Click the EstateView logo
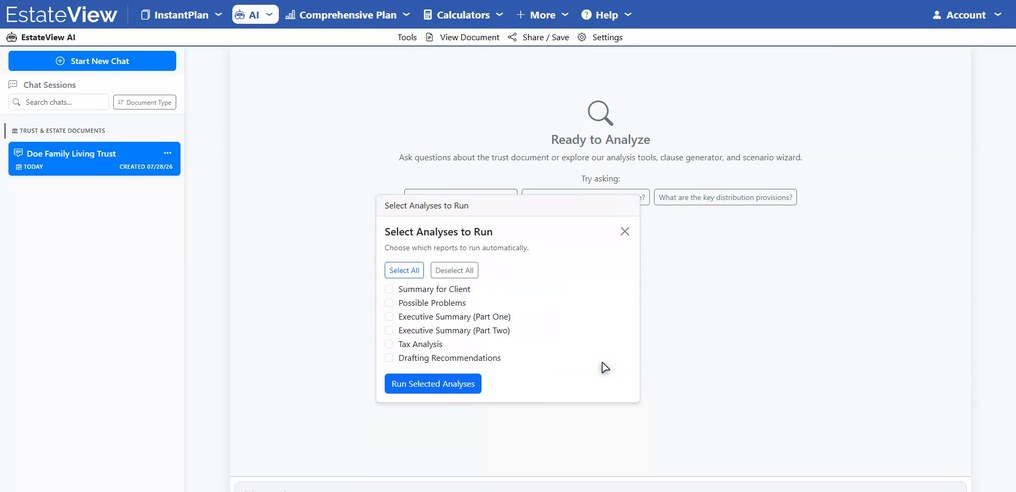Image resolution: width=1016 pixels, height=492 pixels. click(x=62, y=14)
